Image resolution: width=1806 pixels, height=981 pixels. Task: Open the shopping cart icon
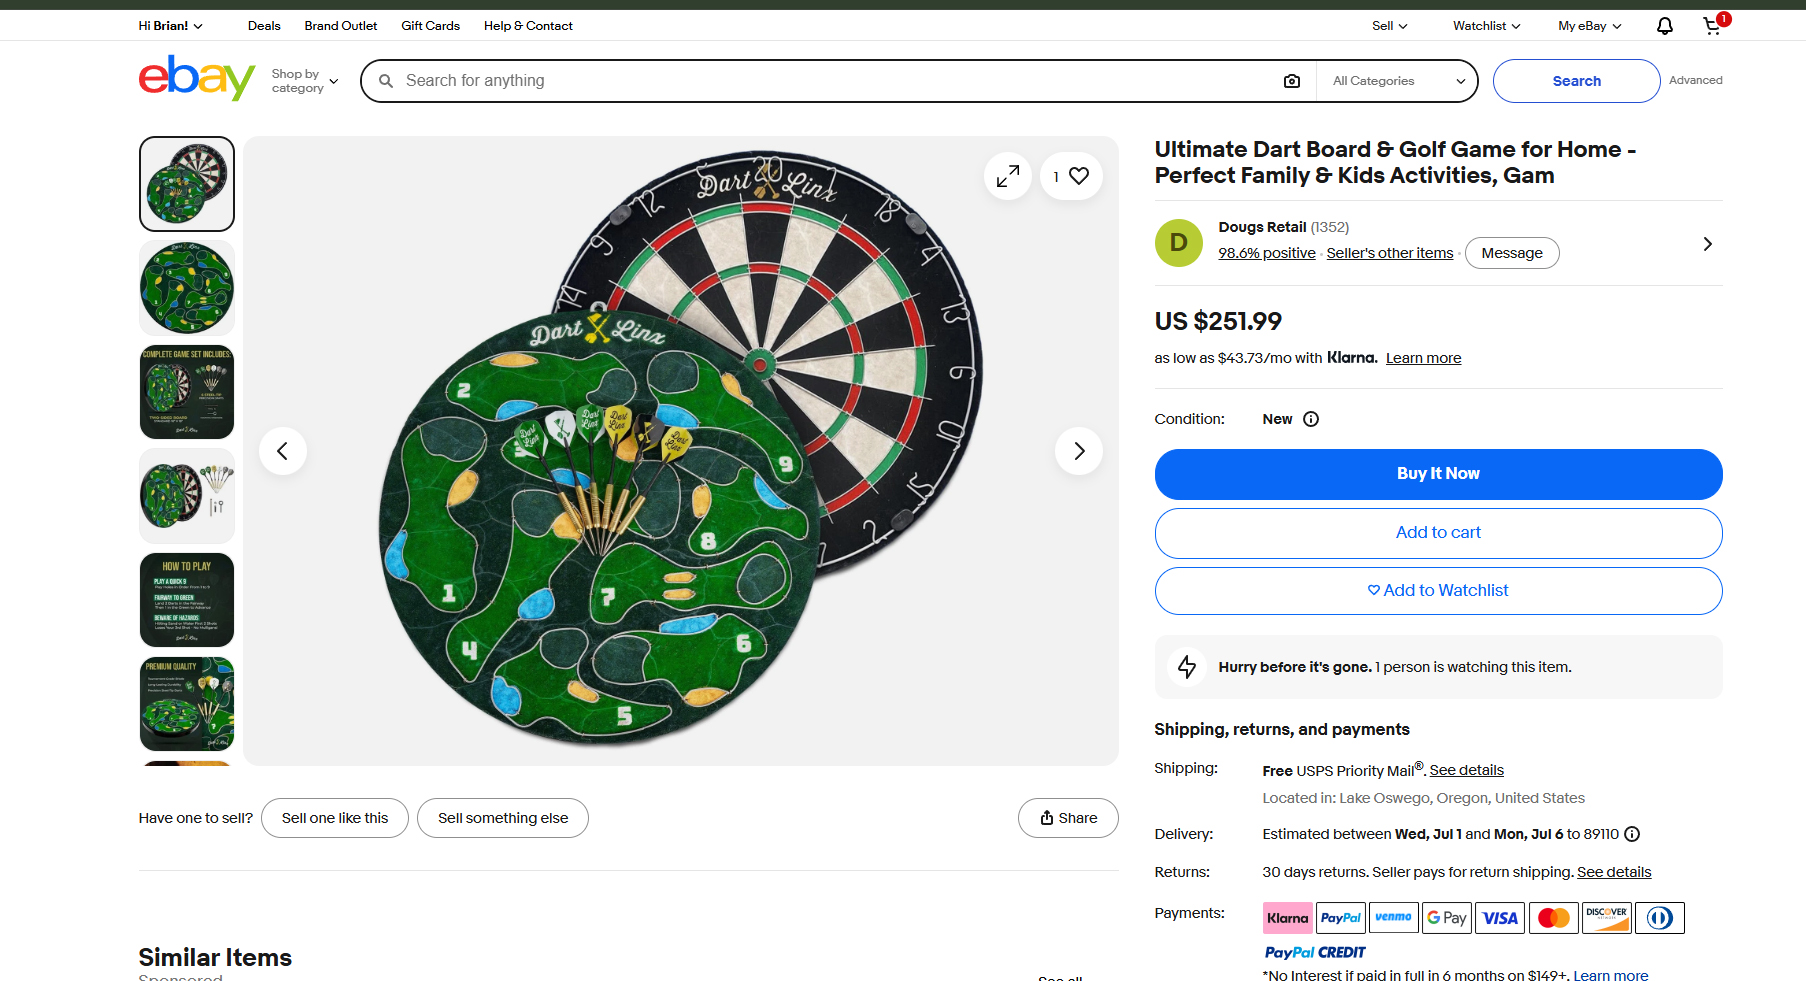point(1714,25)
